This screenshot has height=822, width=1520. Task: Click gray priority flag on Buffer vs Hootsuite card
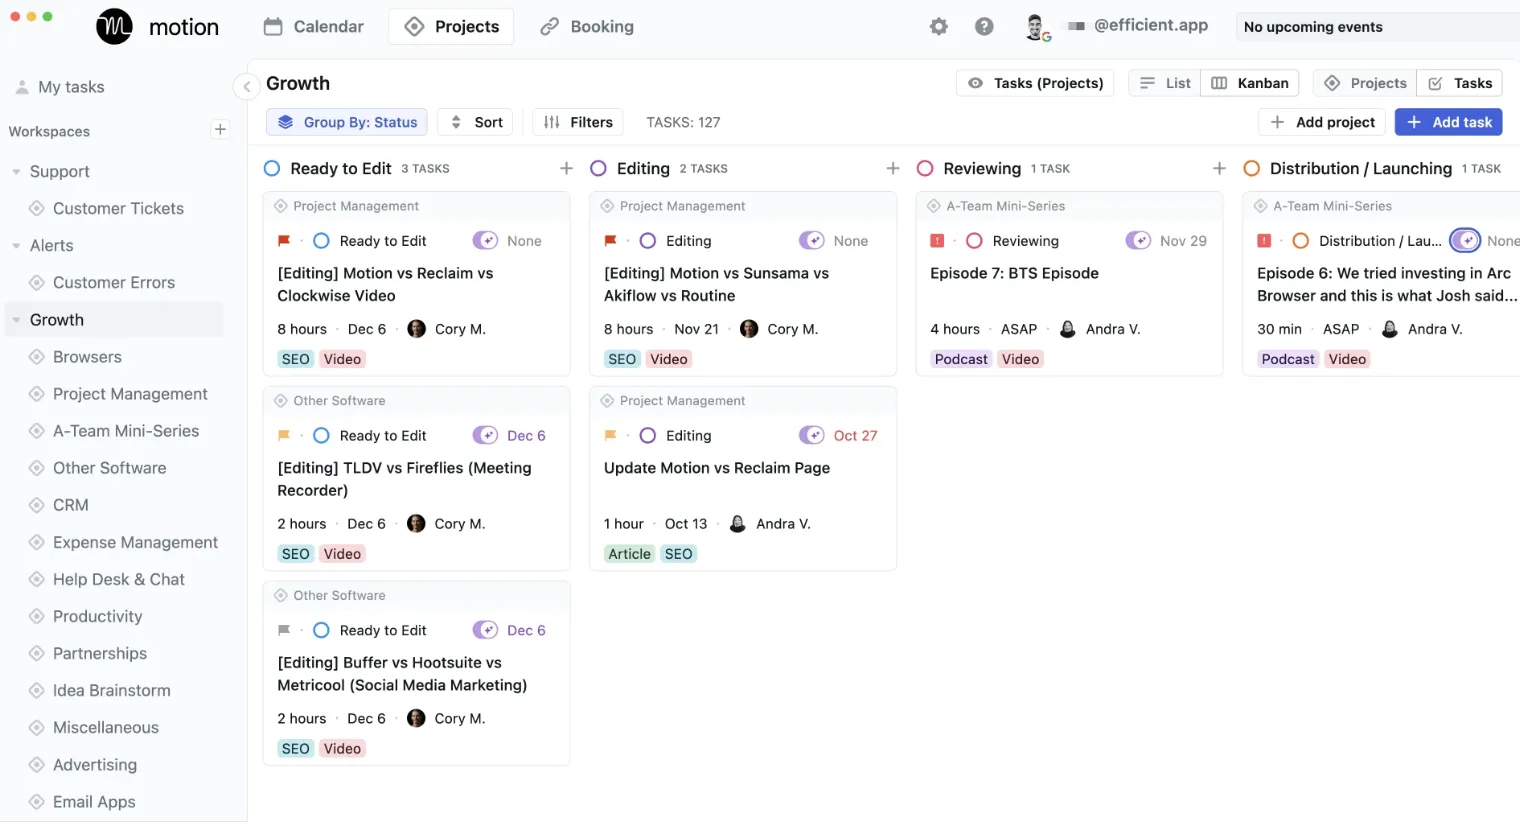pyautogui.click(x=284, y=631)
